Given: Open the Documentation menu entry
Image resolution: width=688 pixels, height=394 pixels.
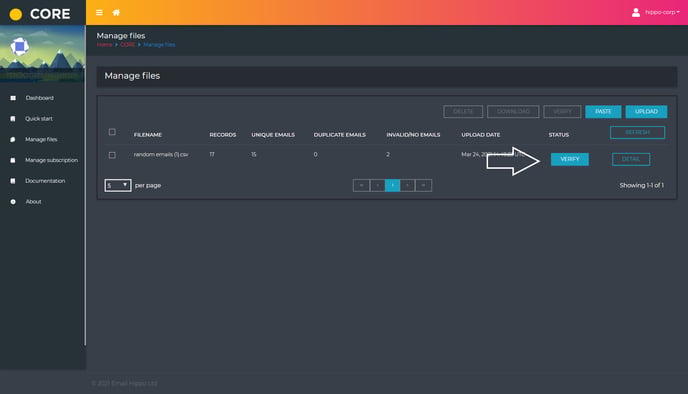Looking at the screenshot, I should click(45, 181).
